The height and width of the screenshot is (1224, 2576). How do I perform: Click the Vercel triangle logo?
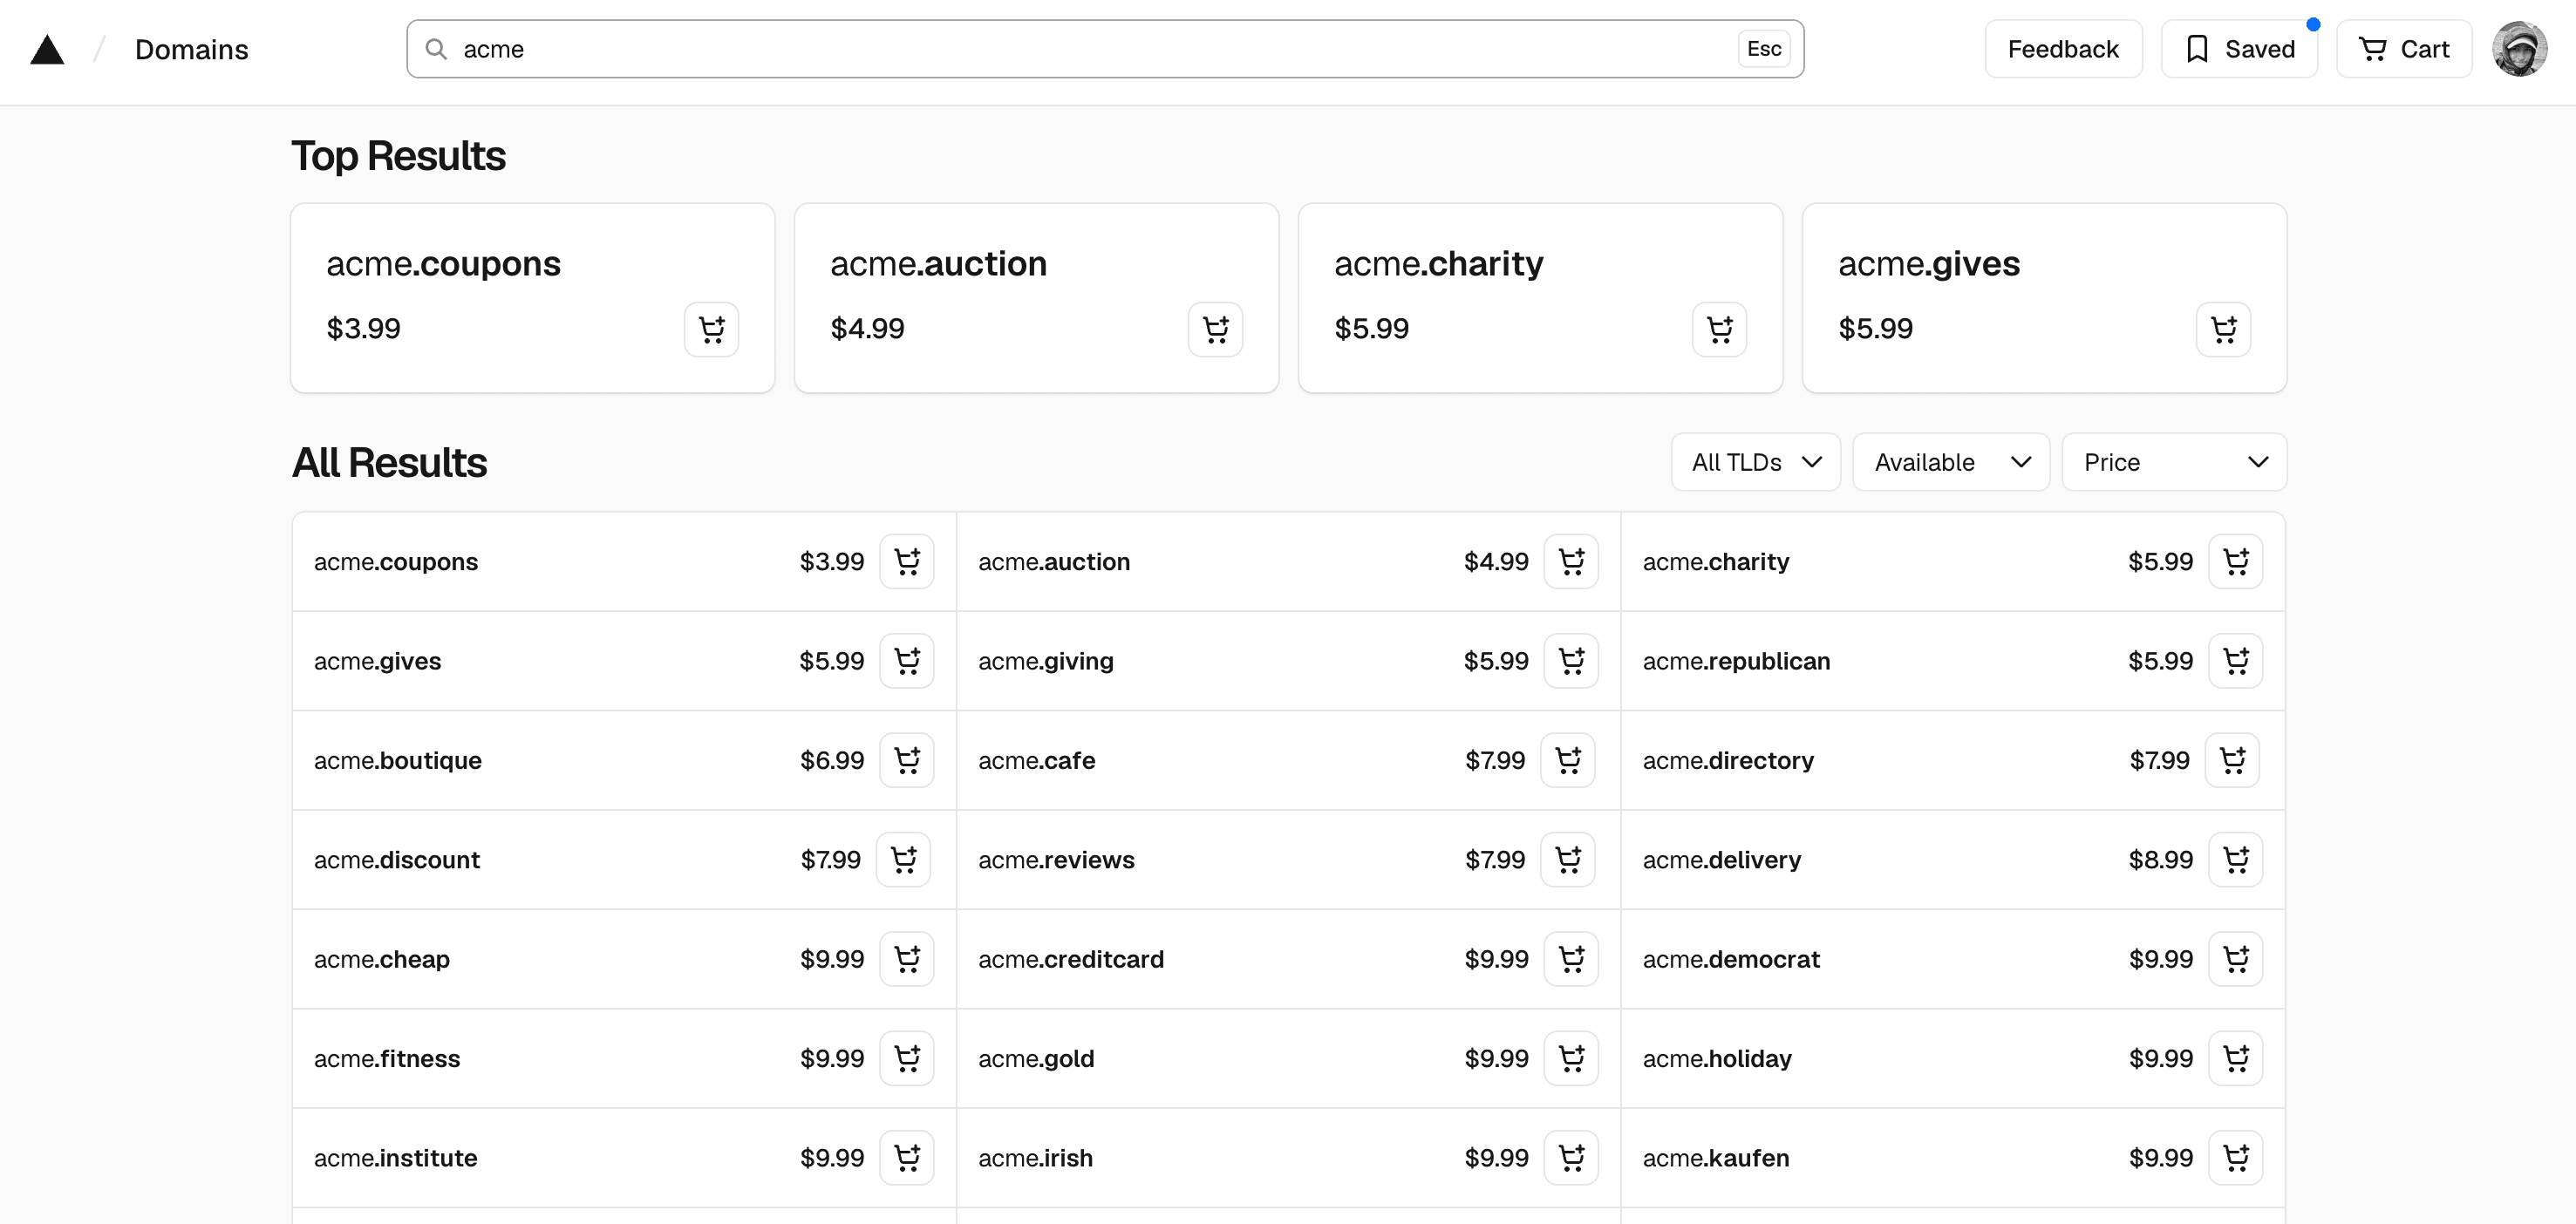coord(47,49)
